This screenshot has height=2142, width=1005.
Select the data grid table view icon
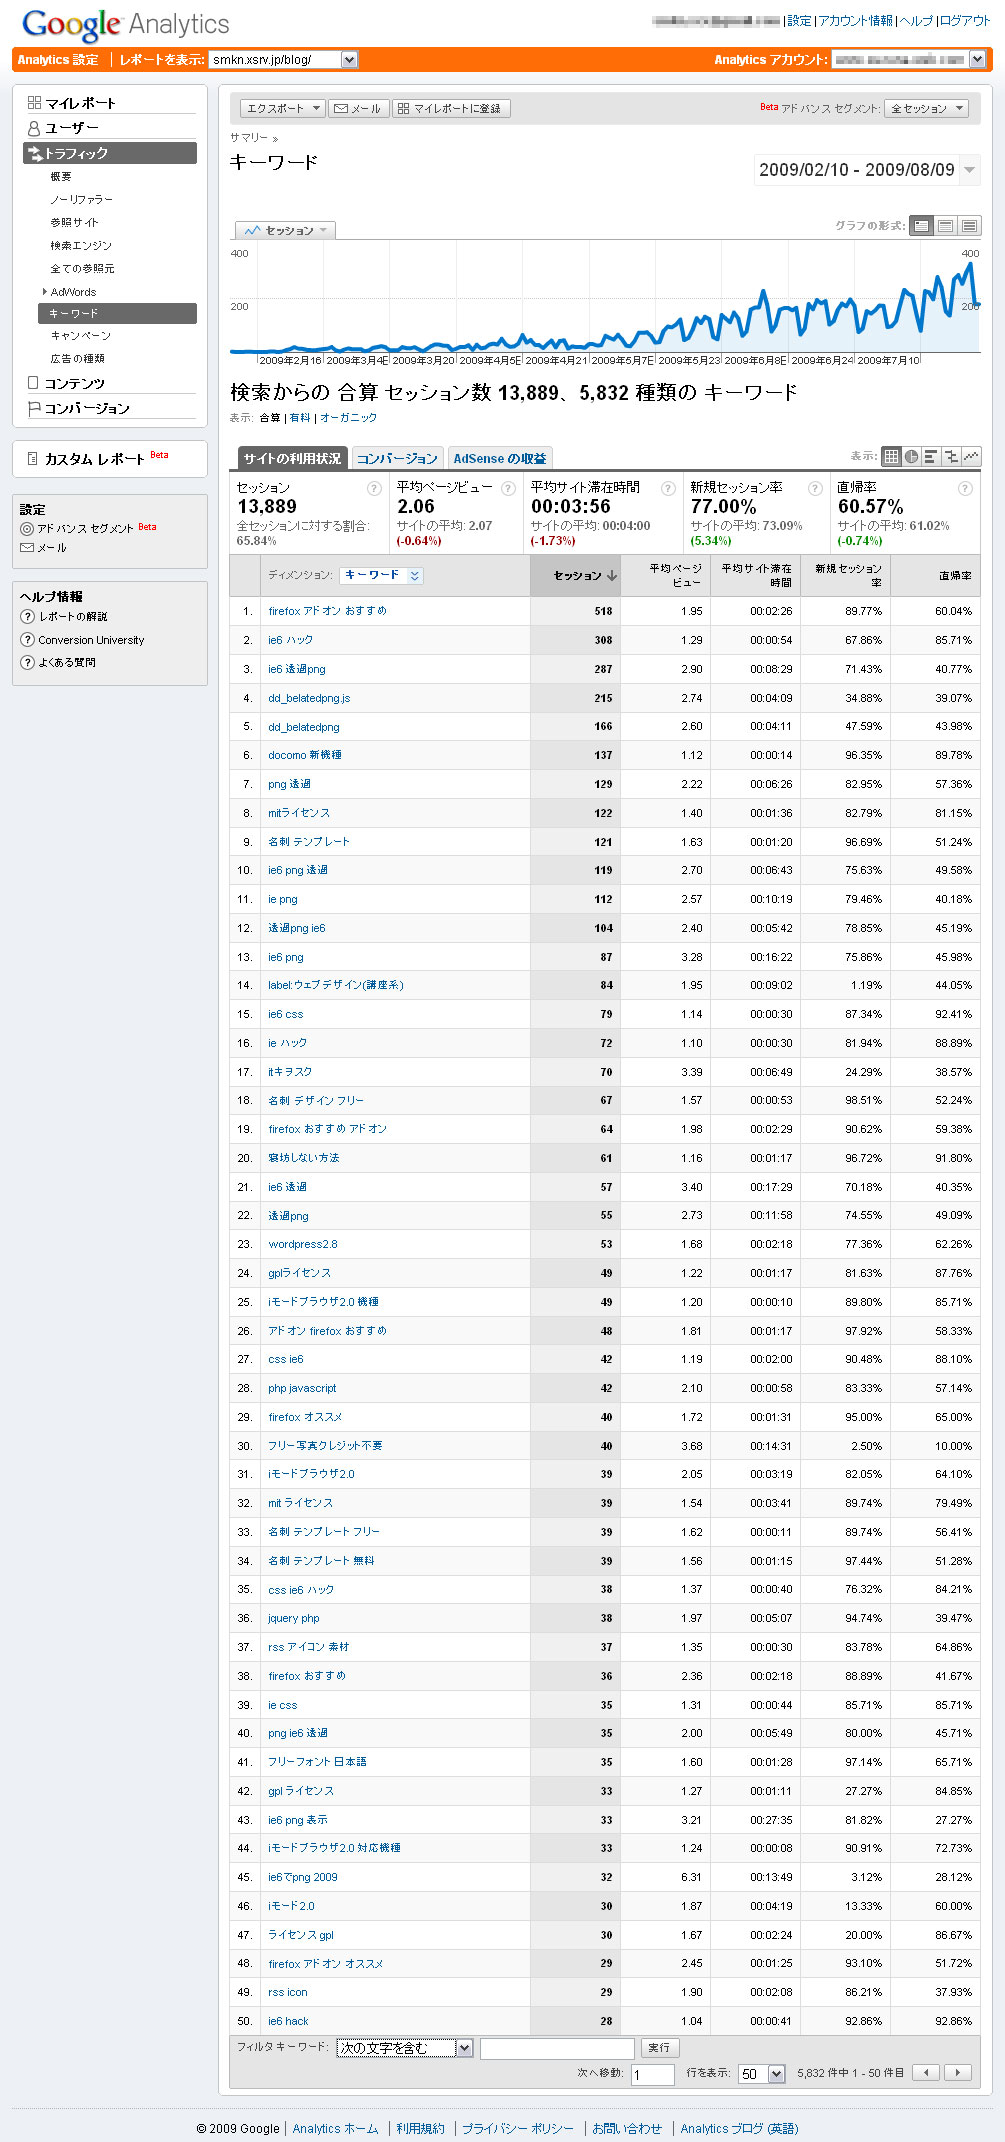pos(891,456)
